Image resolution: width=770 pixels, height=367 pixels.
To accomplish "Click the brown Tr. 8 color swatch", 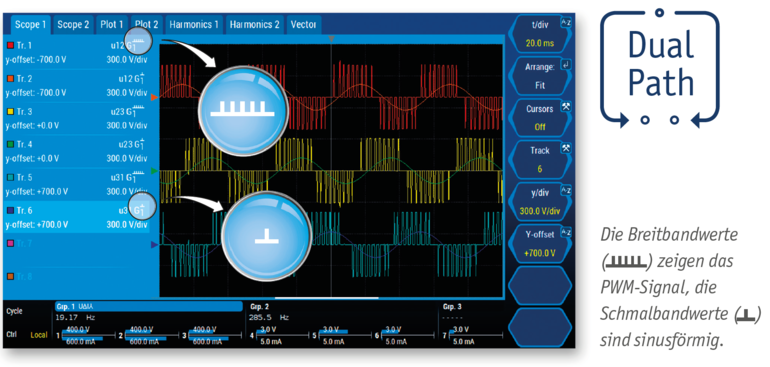I will 10,277.
